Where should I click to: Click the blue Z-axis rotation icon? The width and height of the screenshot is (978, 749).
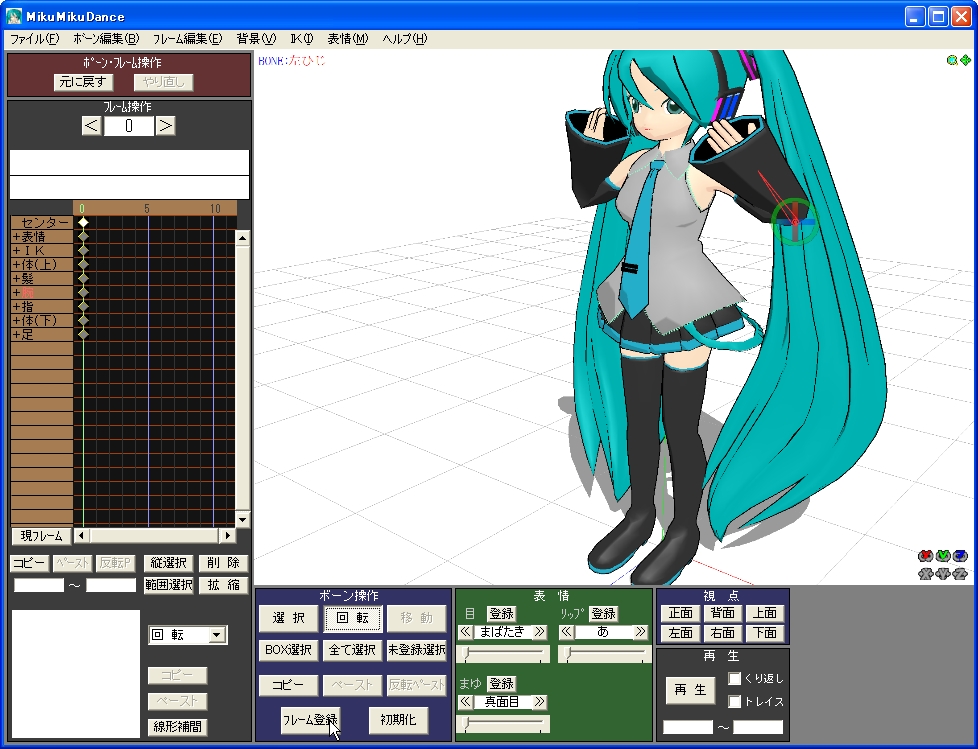click(x=961, y=556)
